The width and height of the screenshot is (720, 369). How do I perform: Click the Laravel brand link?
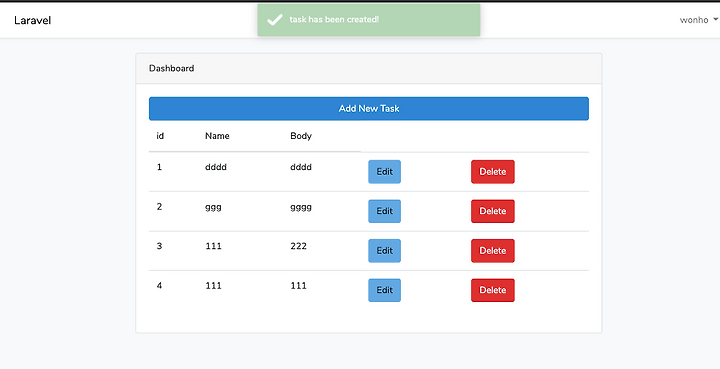point(32,20)
